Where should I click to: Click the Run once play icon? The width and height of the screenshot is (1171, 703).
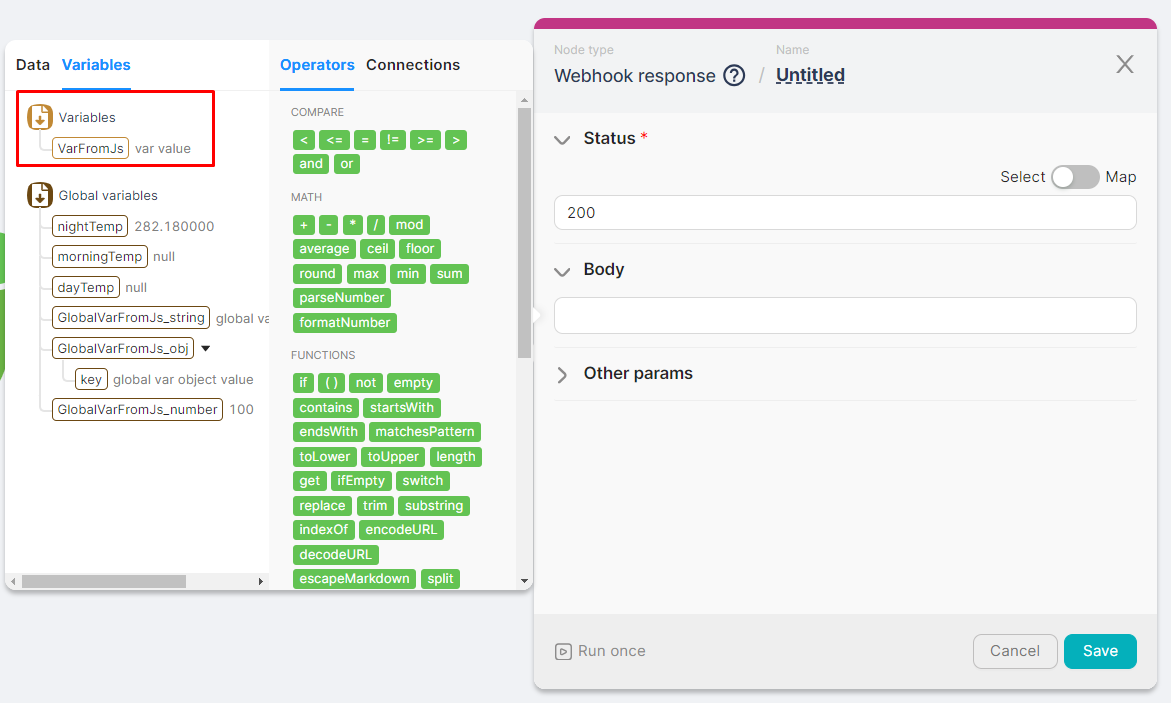tap(563, 651)
